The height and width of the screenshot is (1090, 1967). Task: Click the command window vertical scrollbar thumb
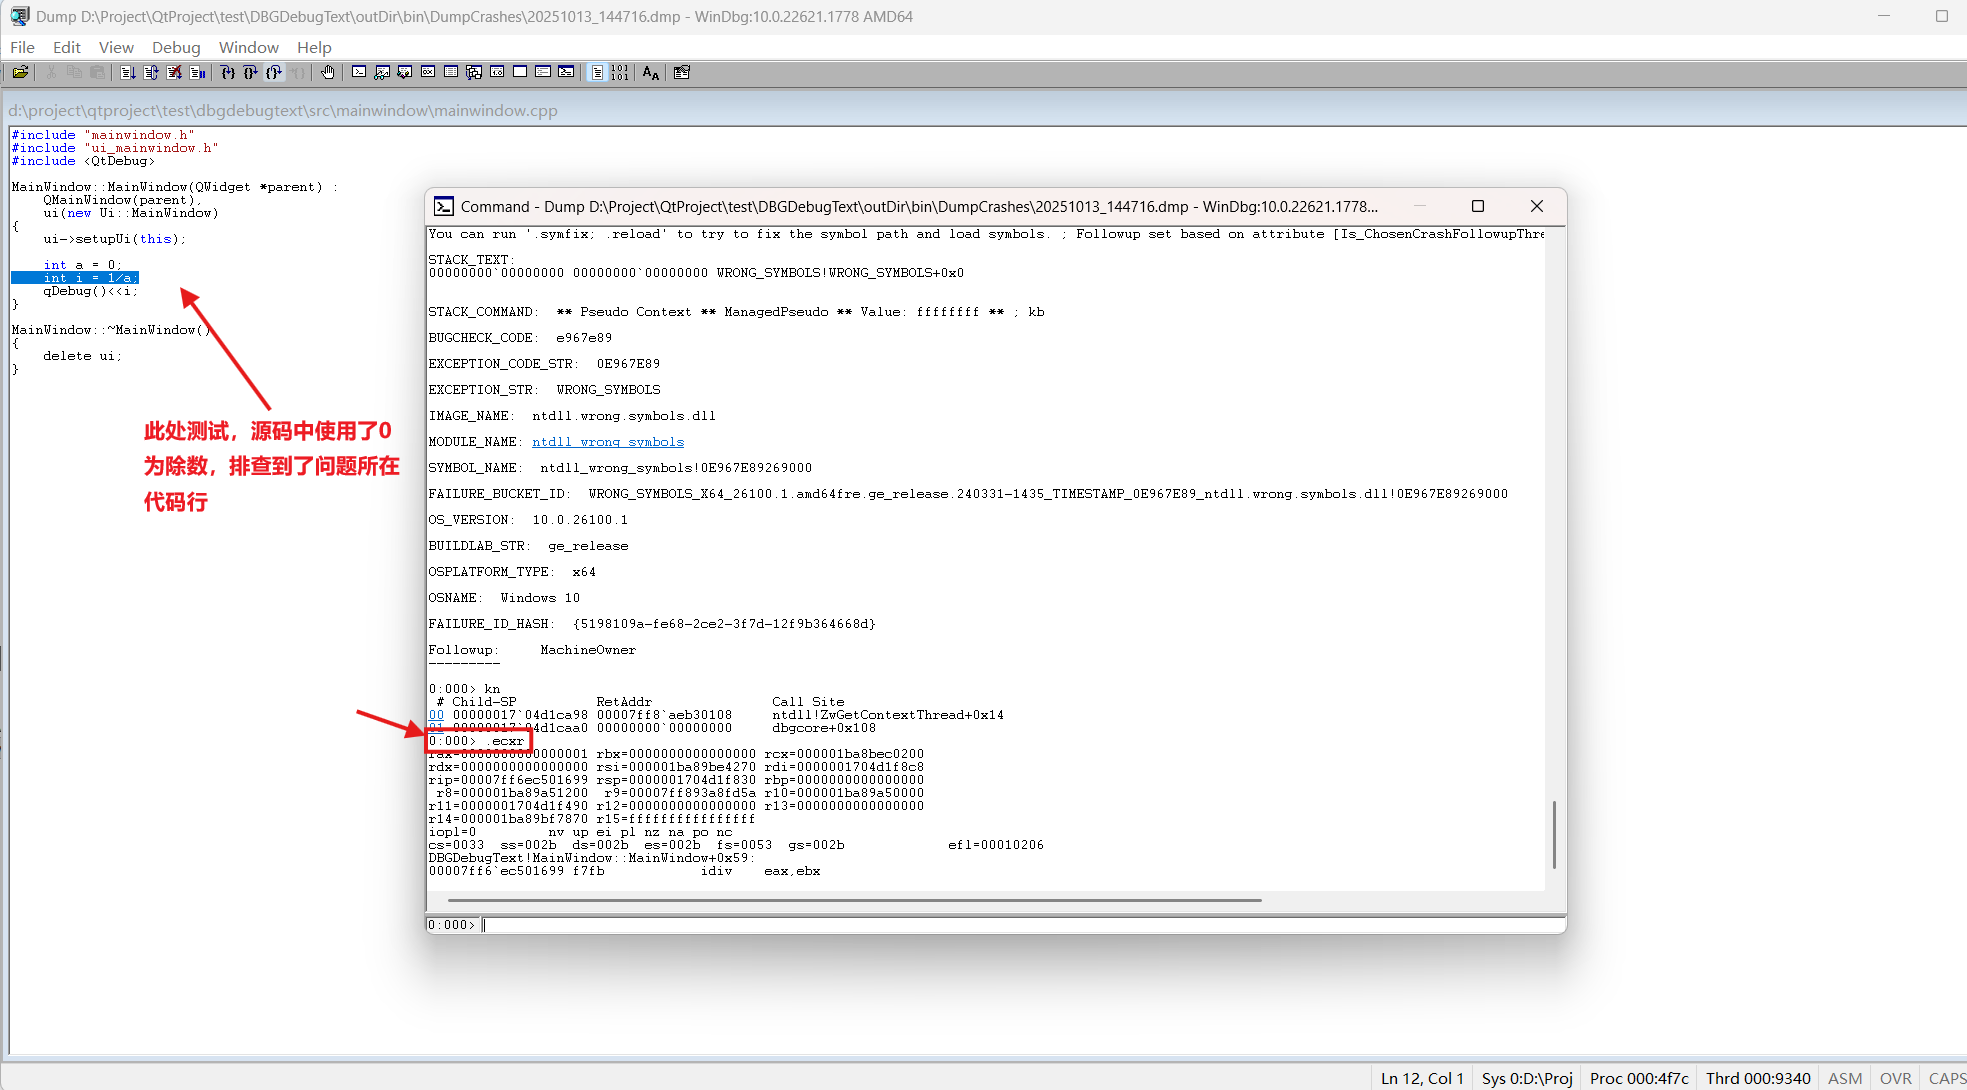pyautogui.click(x=1554, y=834)
